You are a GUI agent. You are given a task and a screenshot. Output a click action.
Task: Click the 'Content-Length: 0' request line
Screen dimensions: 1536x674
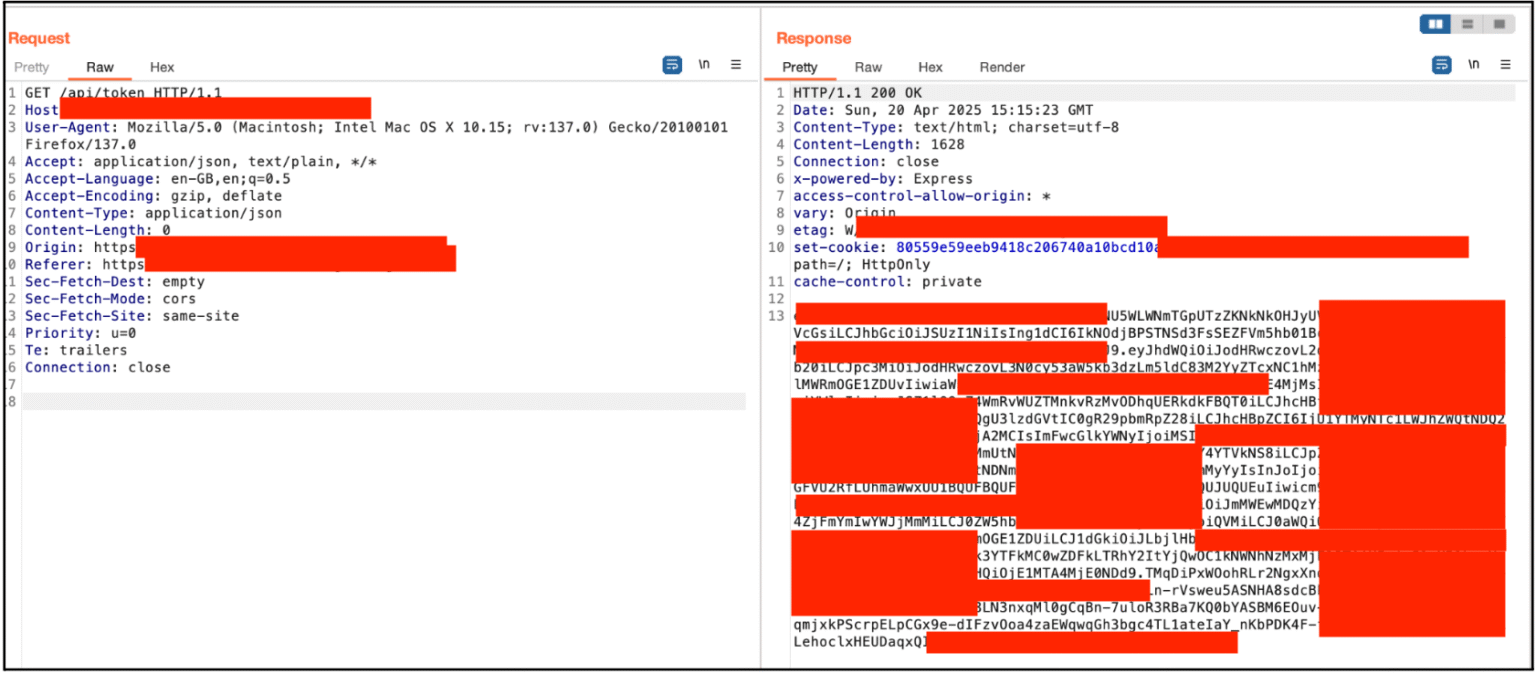[98, 230]
